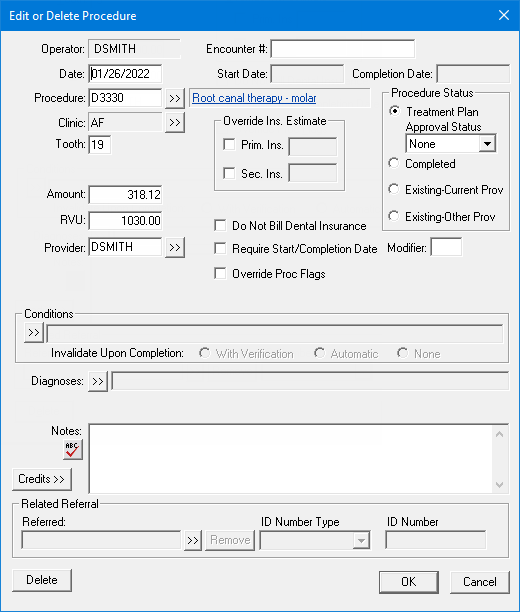The width and height of the screenshot is (520, 612).
Task: Open Root canal therapy - molar link
Action: [x=254, y=98]
